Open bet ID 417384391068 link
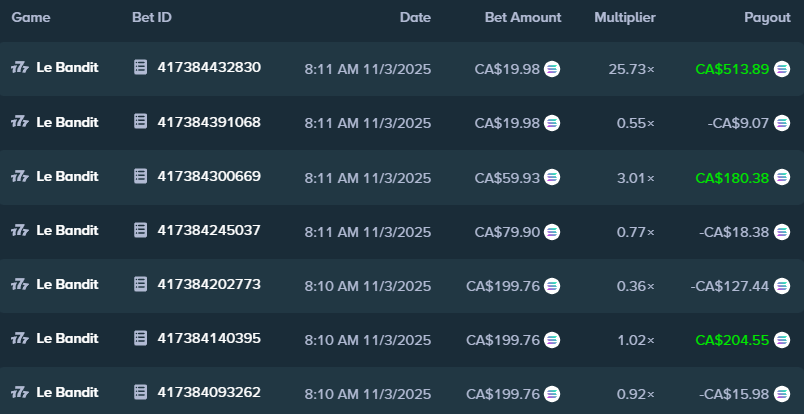804x414 pixels. tap(209, 122)
